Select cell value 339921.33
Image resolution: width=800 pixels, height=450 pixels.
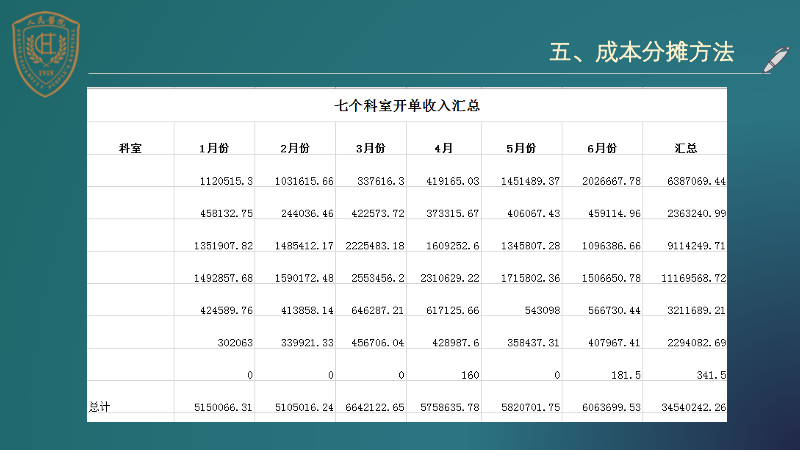(307, 343)
